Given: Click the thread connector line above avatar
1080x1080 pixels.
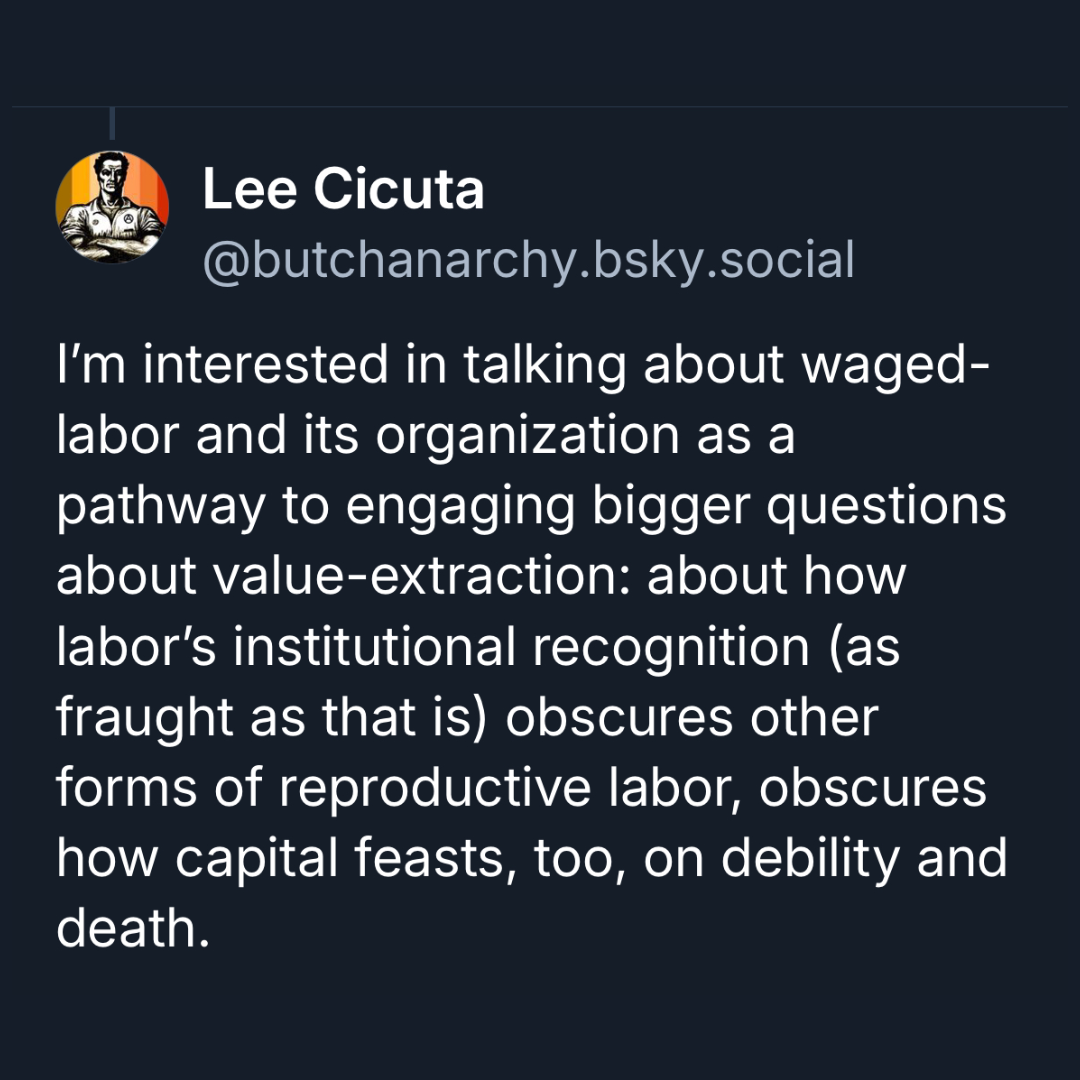Looking at the screenshot, I should click(x=112, y=123).
